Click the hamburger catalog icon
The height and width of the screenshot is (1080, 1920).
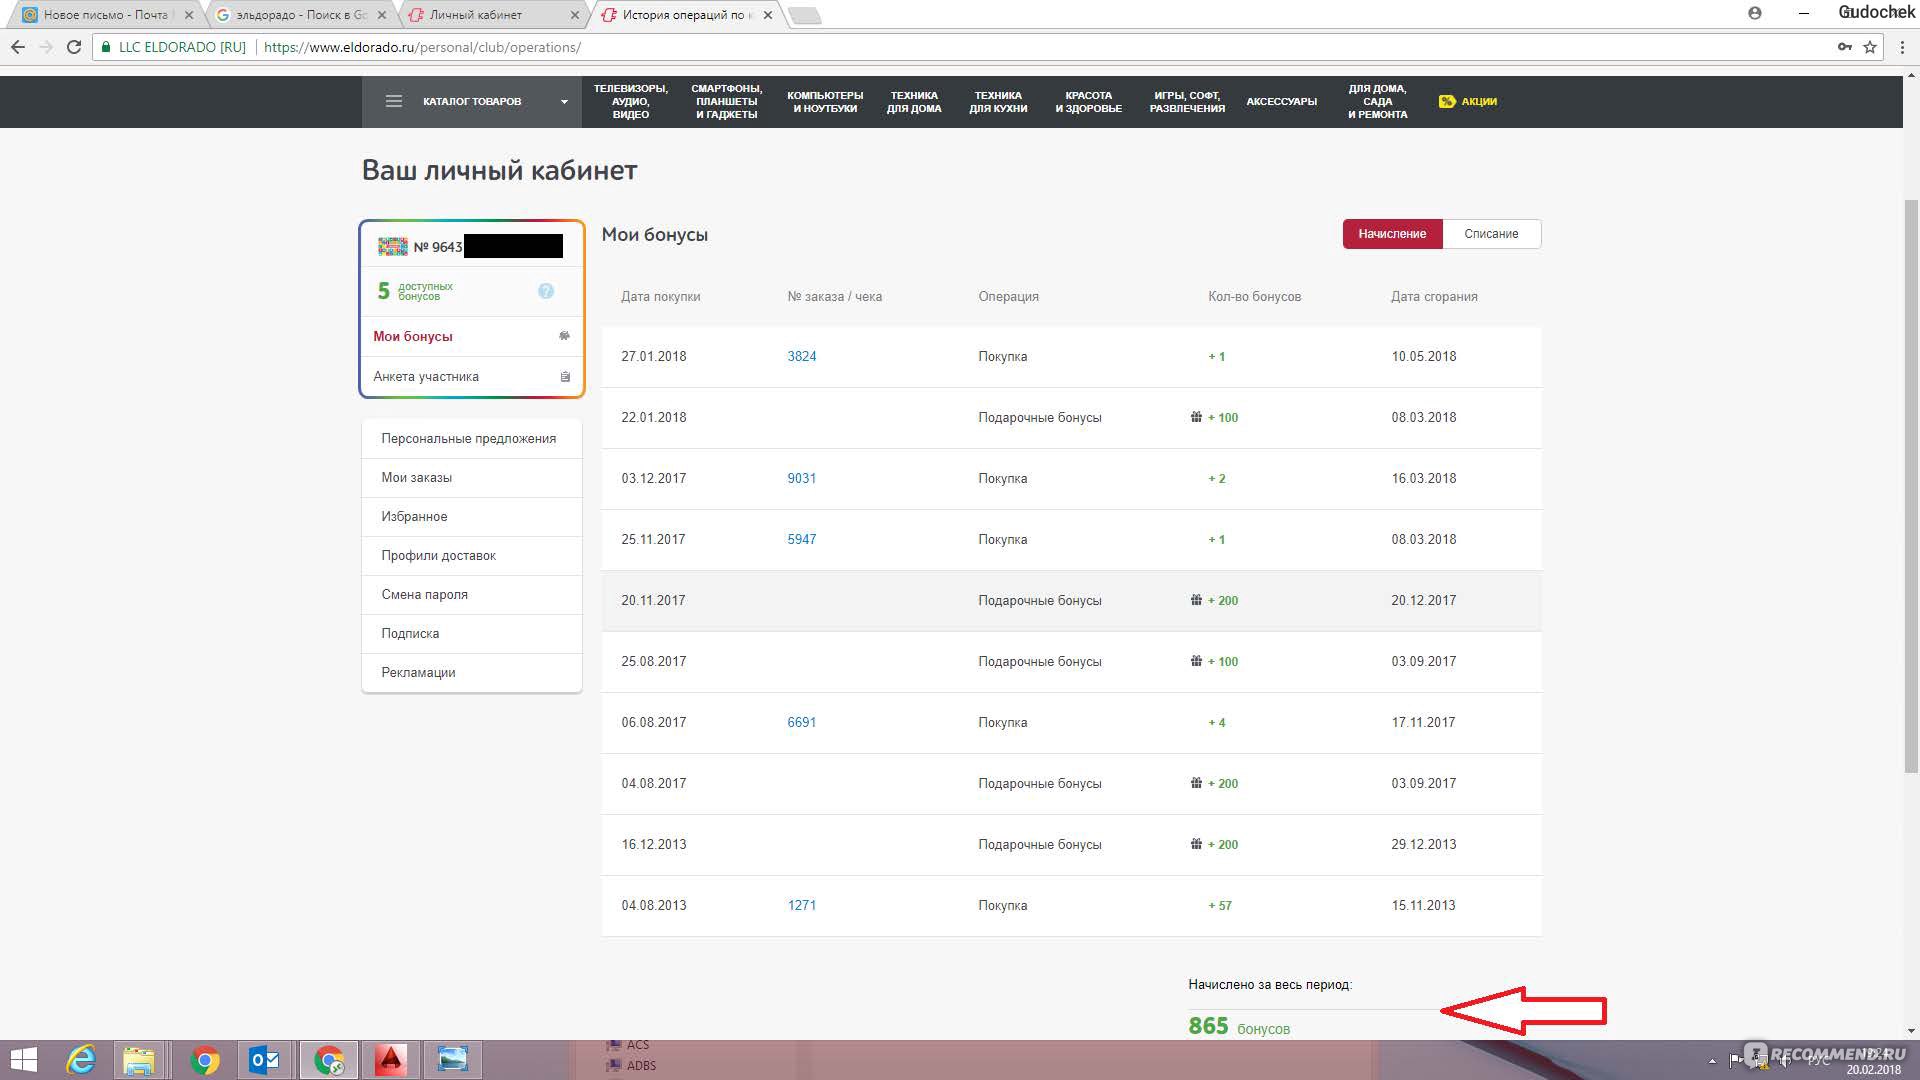point(394,101)
